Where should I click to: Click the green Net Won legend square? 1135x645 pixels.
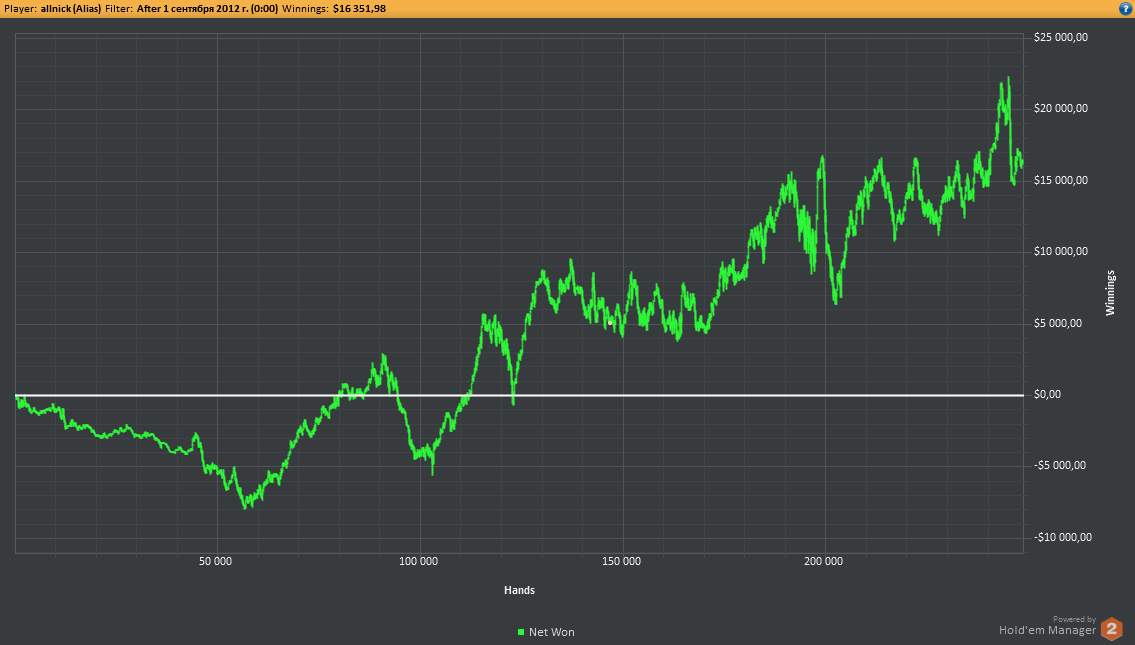521,632
